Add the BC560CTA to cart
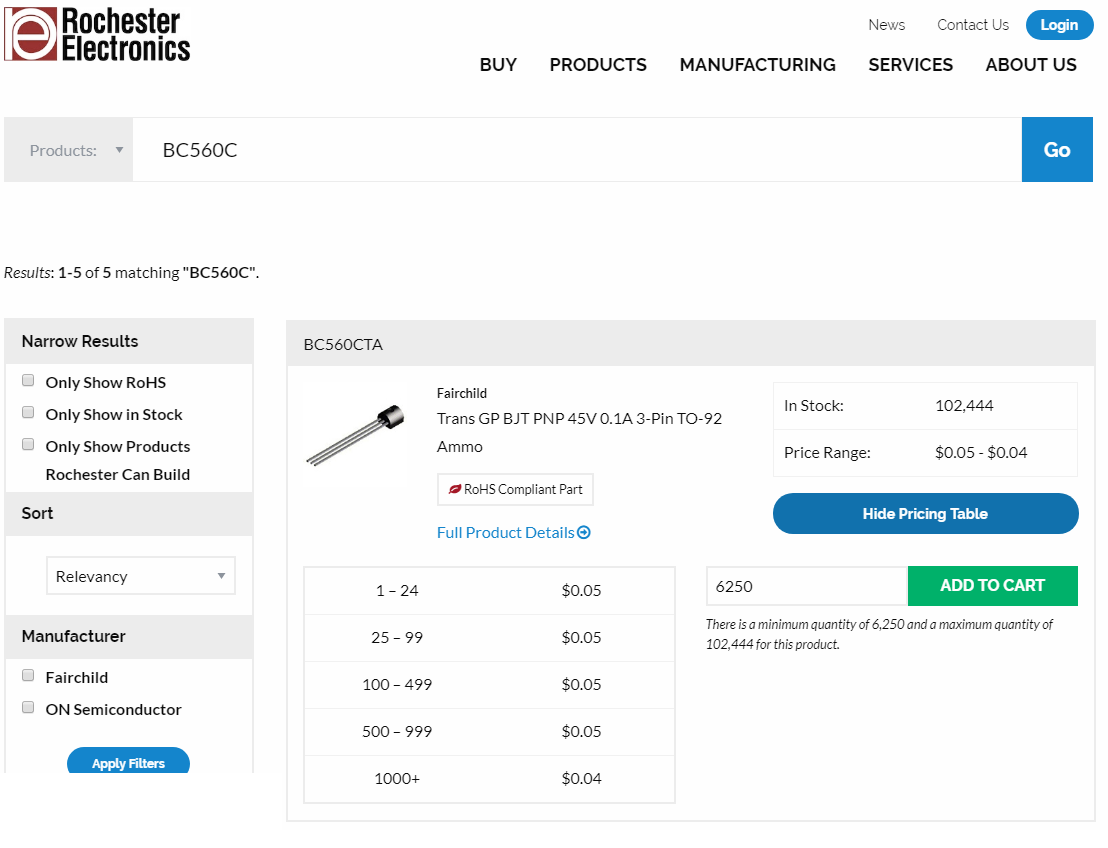This screenshot has height=848, width=1108. (993, 586)
